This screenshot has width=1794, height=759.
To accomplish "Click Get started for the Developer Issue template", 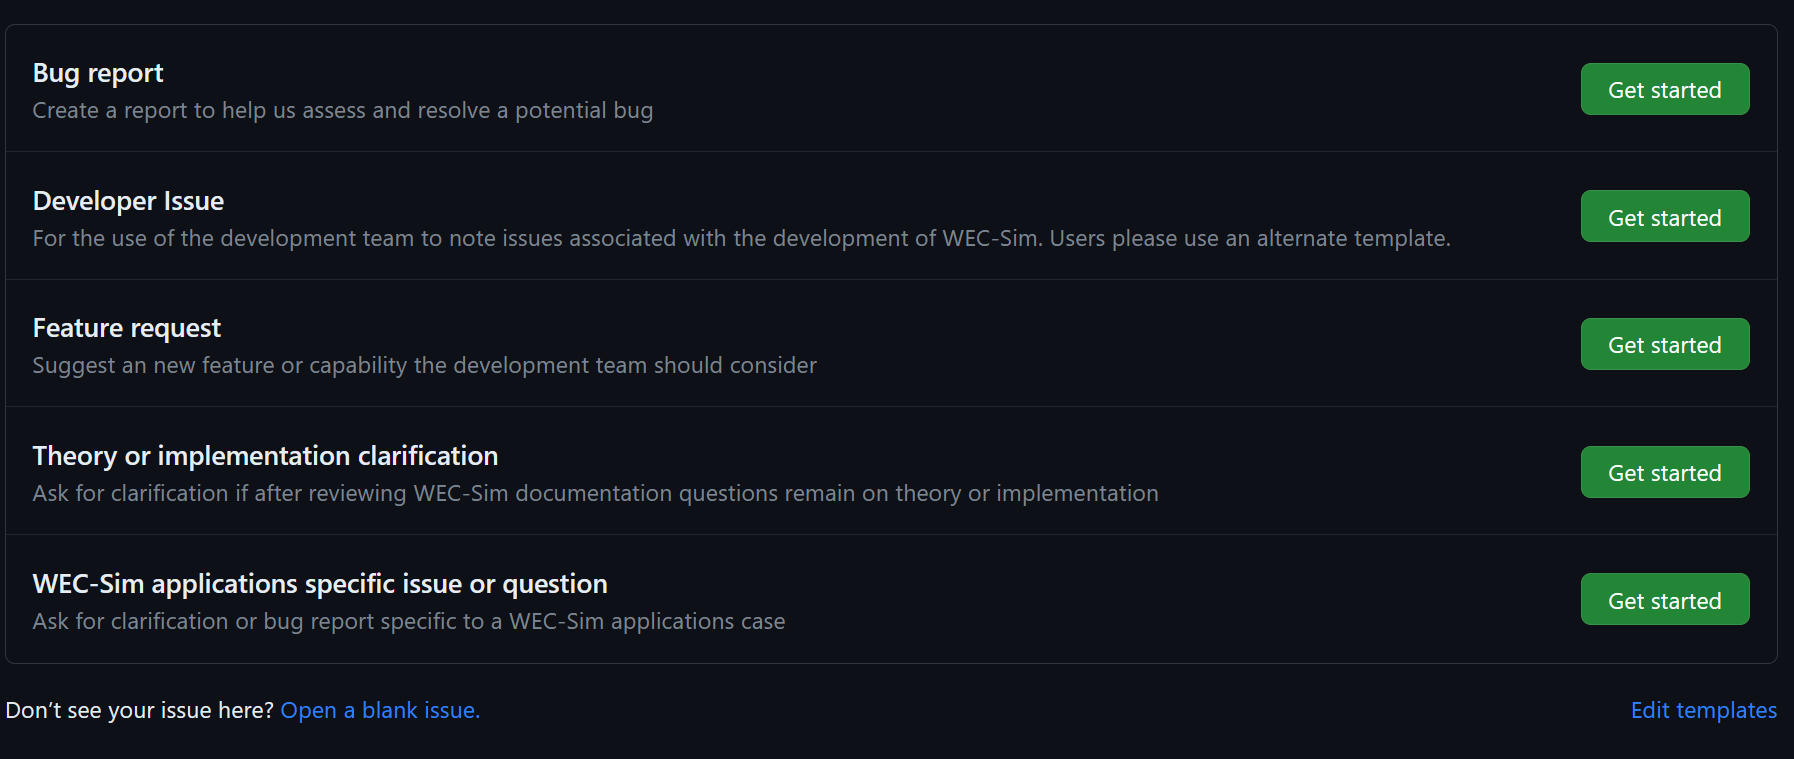I will click(1663, 216).
